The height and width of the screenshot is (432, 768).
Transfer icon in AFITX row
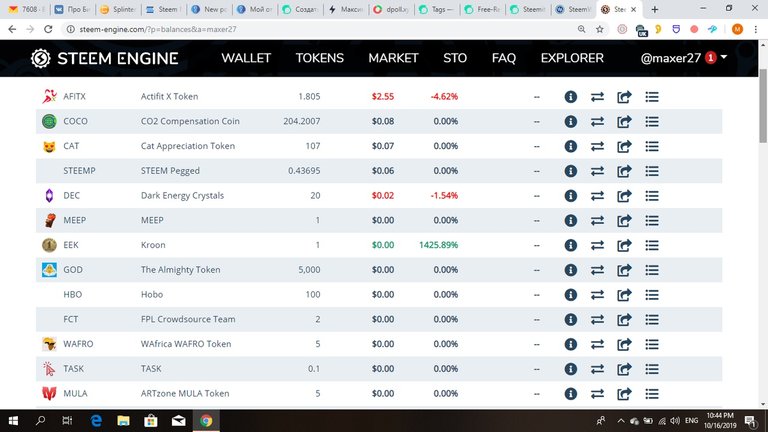coord(597,96)
